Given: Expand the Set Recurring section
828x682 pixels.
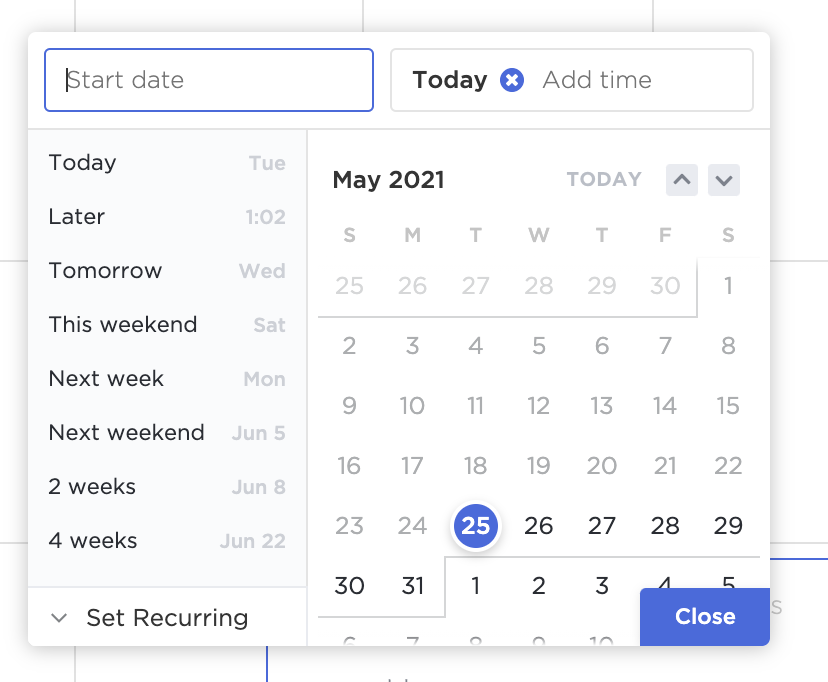Looking at the screenshot, I should pos(150,618).
